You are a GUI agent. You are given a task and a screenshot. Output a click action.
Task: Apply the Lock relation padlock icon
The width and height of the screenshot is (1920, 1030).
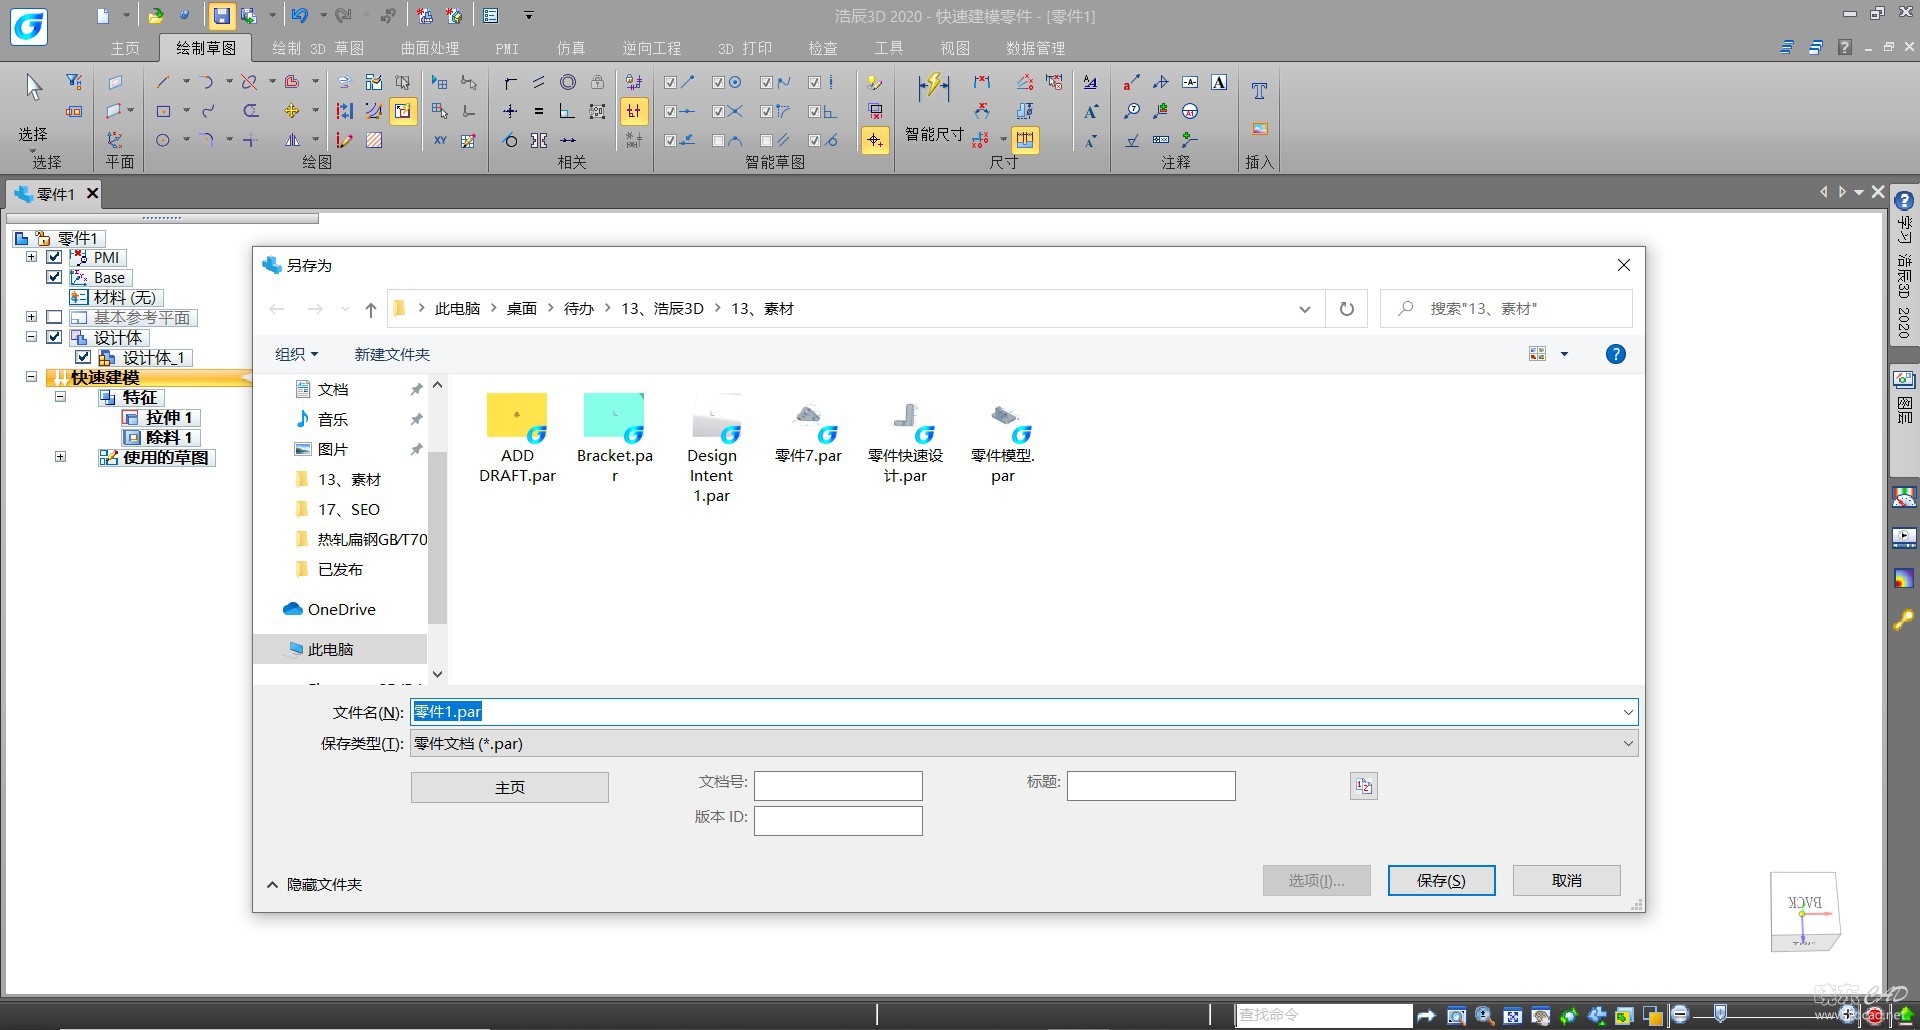coord(597,82)
